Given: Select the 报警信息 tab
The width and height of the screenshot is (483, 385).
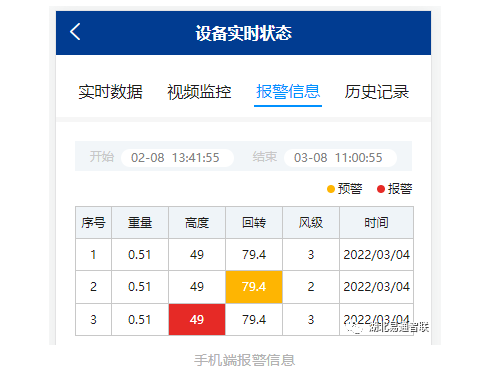Looking at the screenshot, I should pyautogui.click(x=288, y=92).
